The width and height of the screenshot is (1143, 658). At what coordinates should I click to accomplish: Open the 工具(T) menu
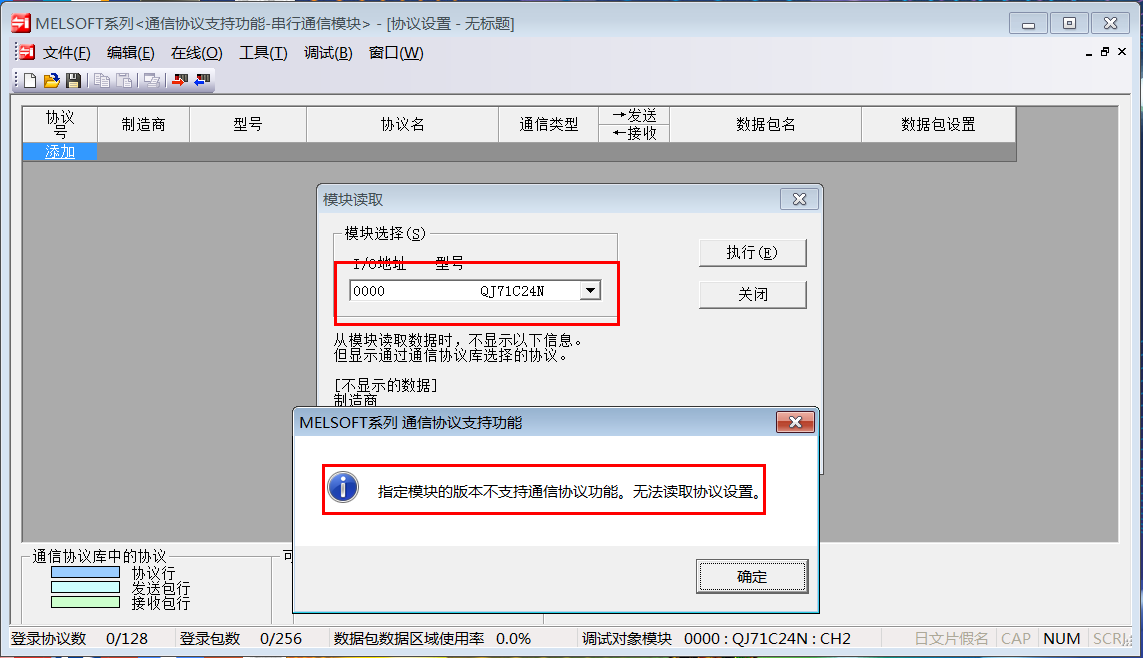[263, 53]
